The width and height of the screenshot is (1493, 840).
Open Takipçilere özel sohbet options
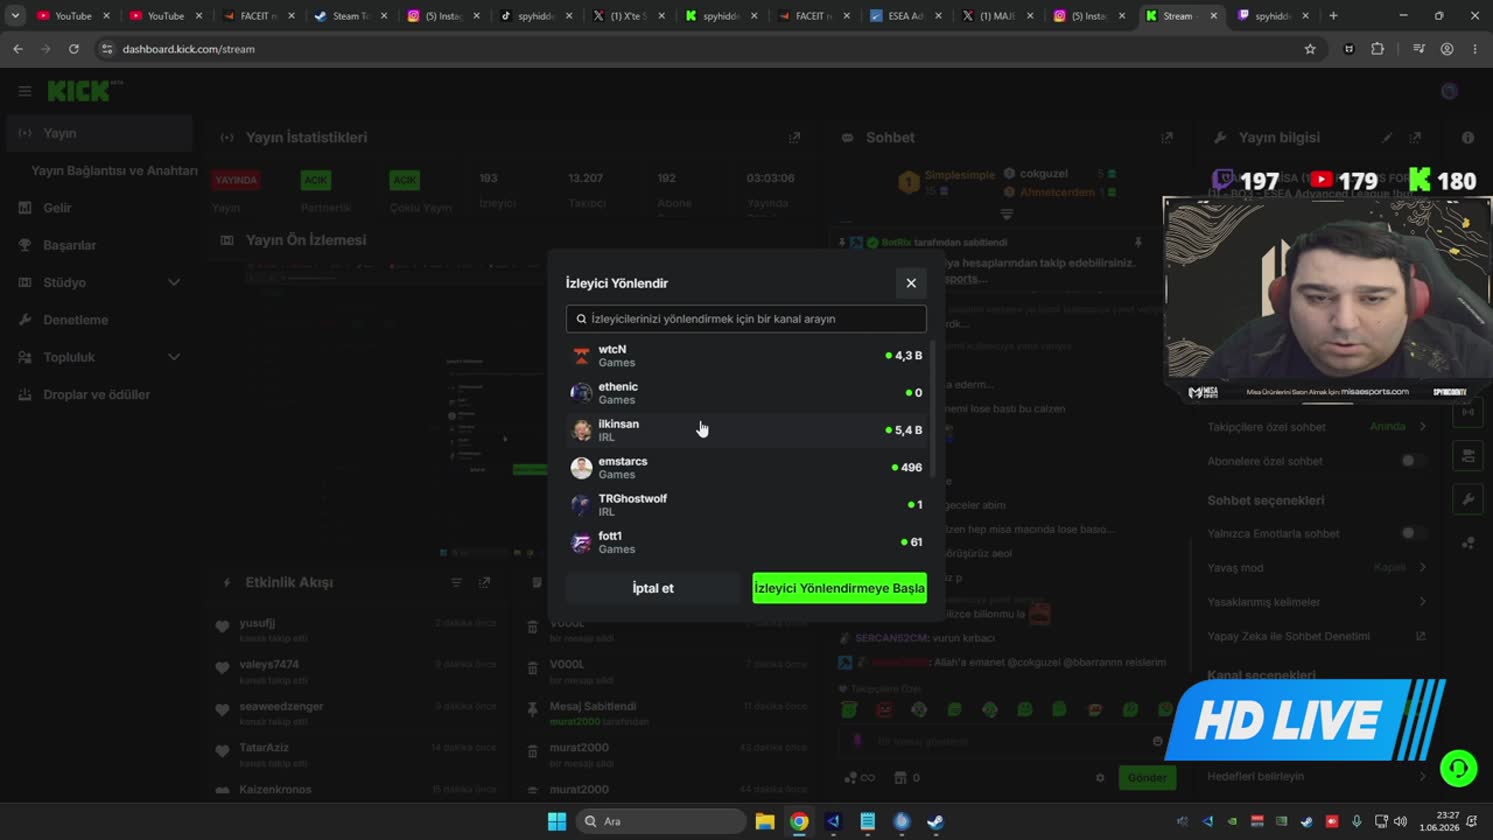click(x=1317, y=427)
